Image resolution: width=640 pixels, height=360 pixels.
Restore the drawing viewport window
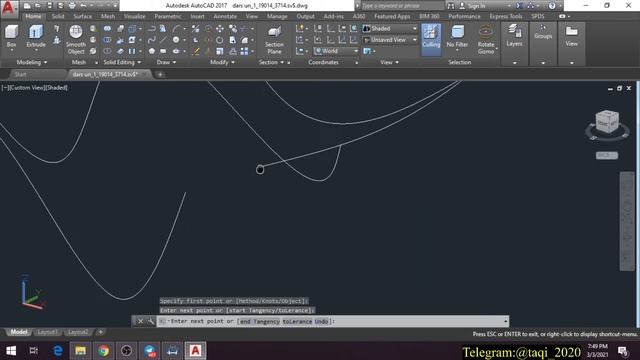619,88
